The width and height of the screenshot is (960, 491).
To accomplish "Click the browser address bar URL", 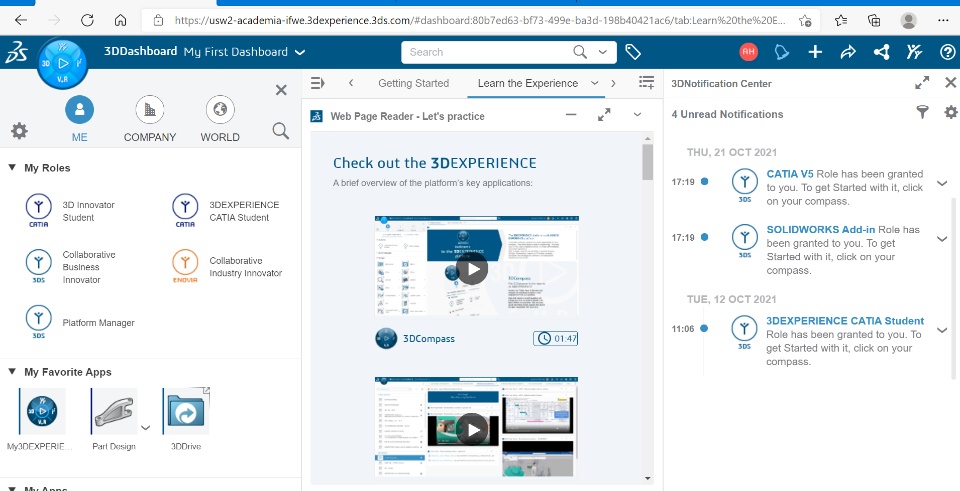I will 480,20.
